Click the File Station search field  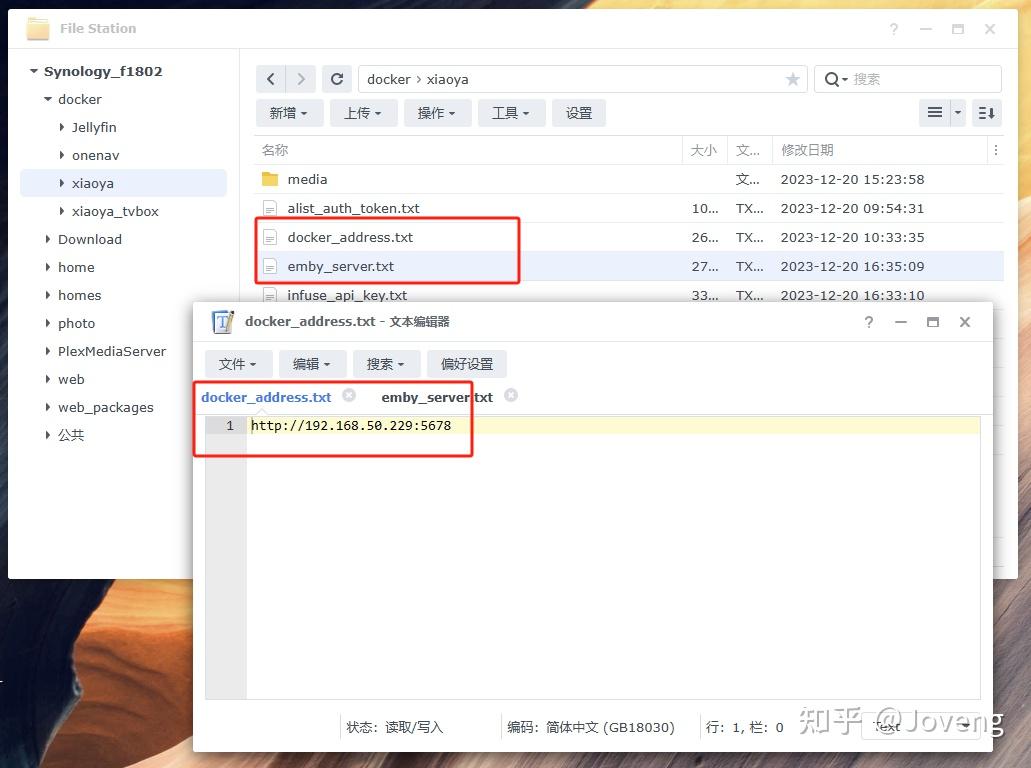click(908, 80)
